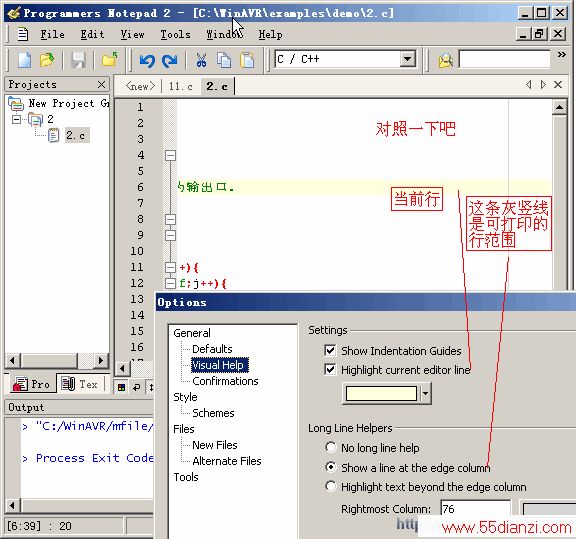Image resolution: width=576 pixels, height=539 pixels.
Task: Open the Help menu
Action: (271, 35)
